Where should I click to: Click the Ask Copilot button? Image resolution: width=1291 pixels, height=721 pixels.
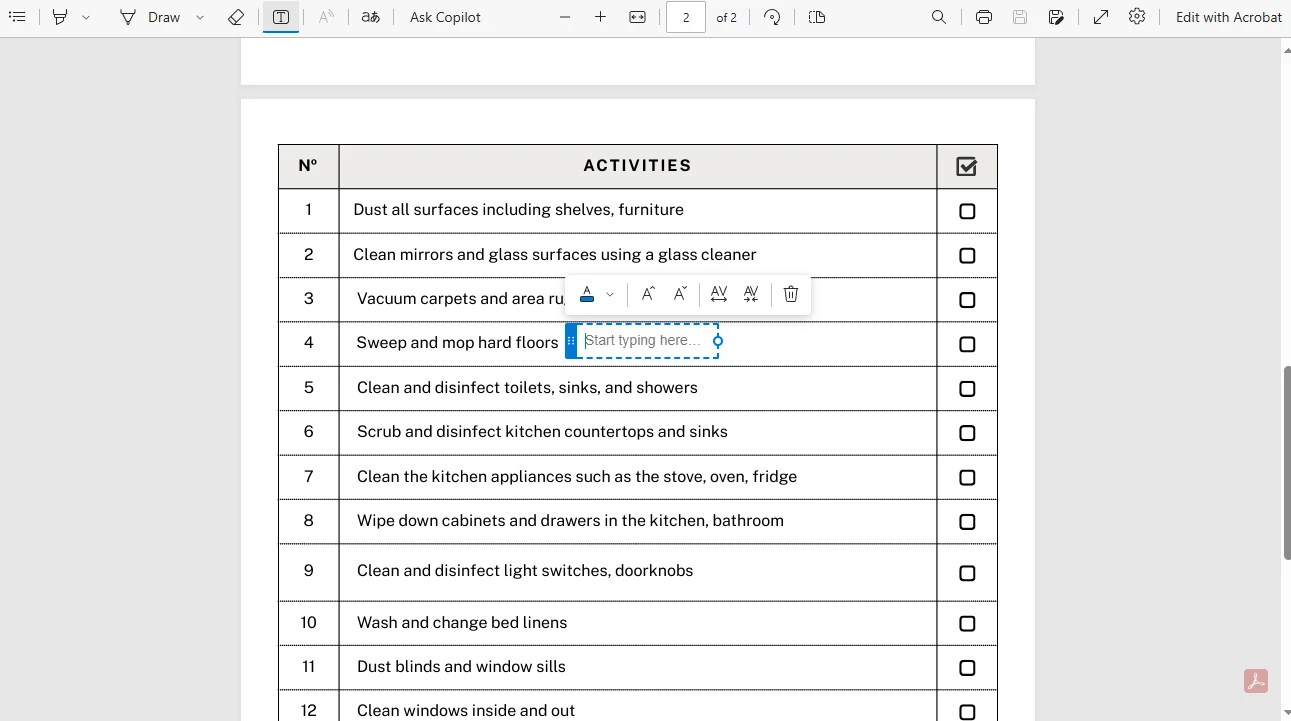coord(445,17)
